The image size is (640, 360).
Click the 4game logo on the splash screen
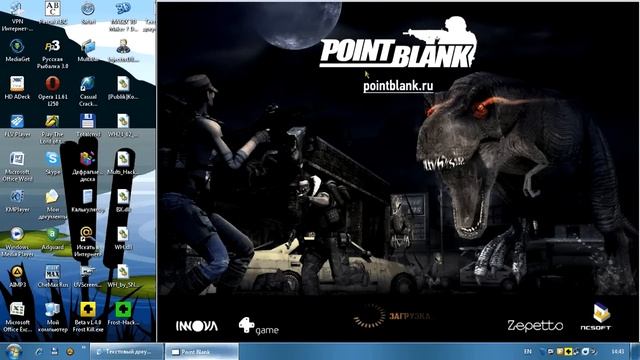coord(258,326)
